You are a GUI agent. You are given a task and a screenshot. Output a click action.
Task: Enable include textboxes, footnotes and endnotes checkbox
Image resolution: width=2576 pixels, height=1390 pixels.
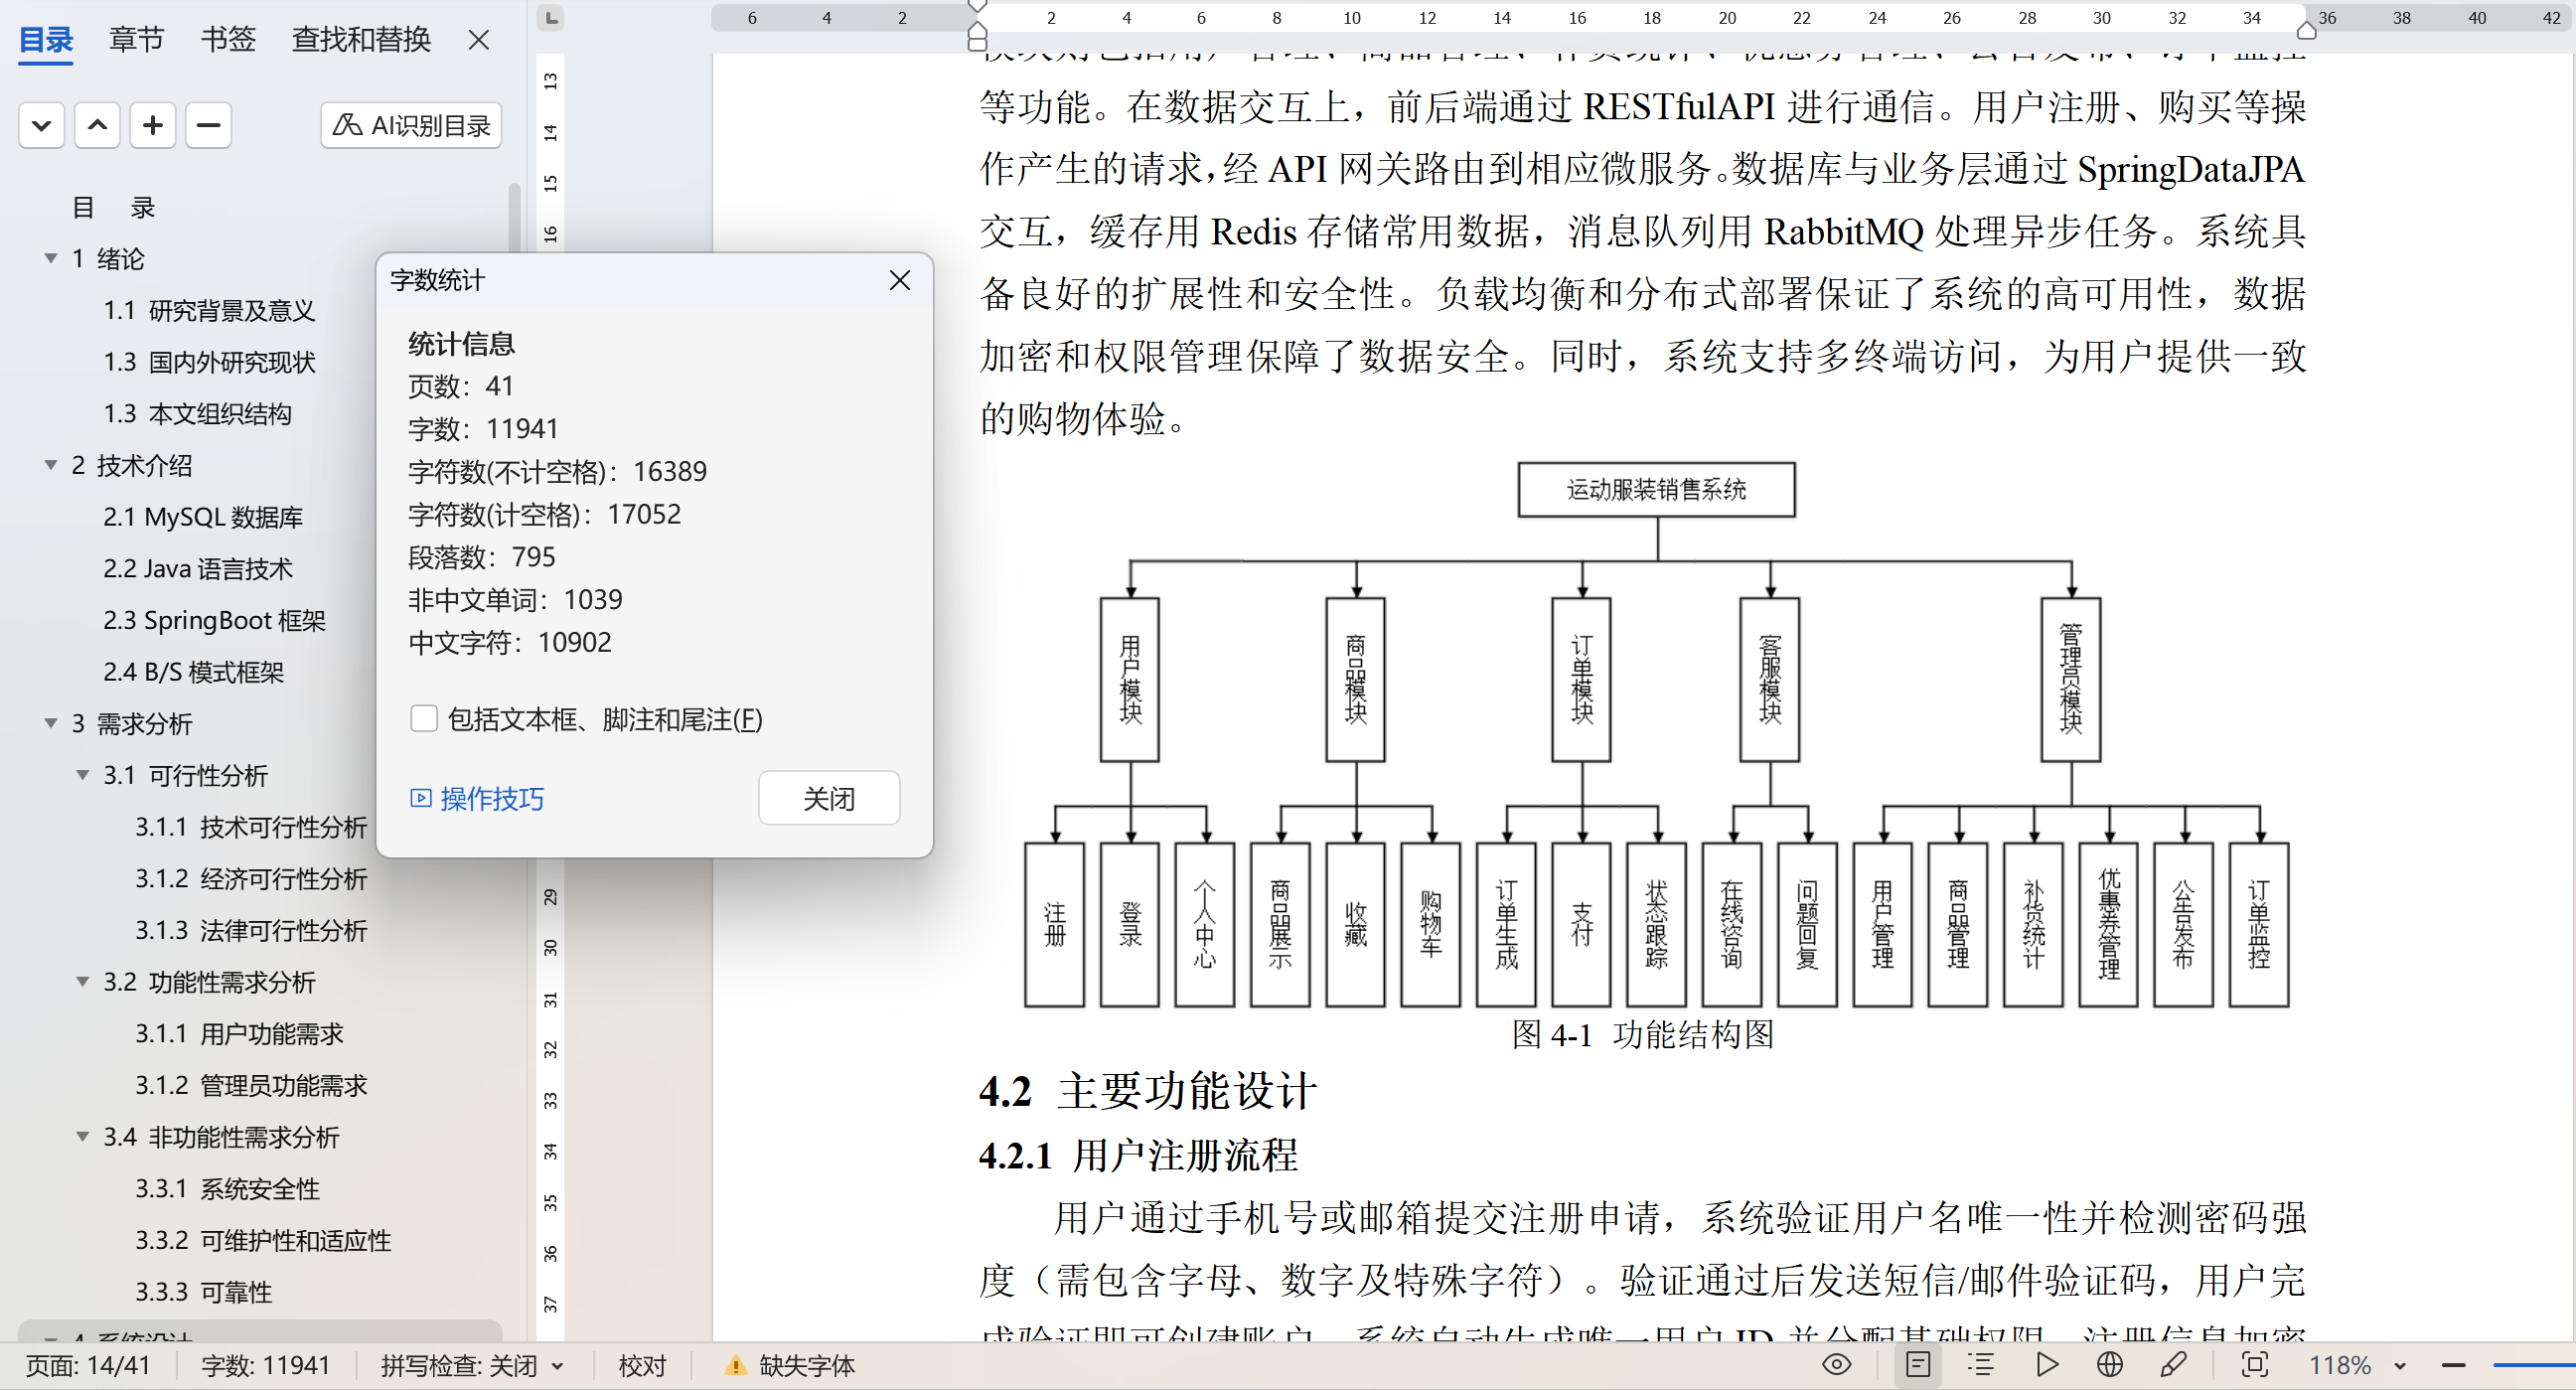[x=424, y=719]
